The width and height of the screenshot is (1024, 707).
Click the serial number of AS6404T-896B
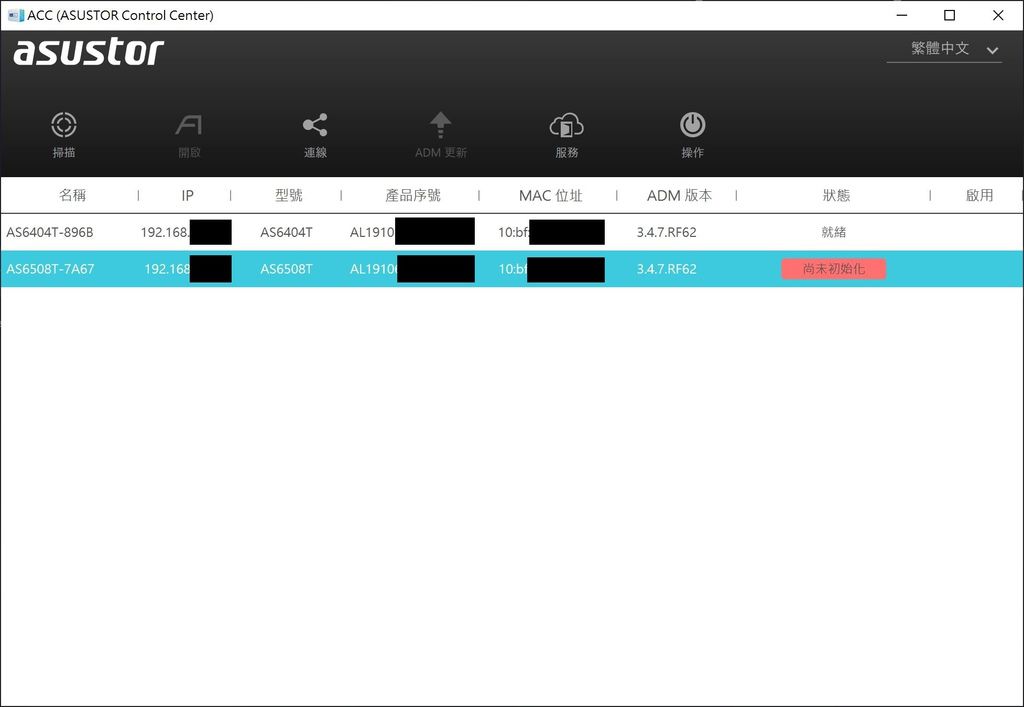pyautogui.click(x=412, y=232)
